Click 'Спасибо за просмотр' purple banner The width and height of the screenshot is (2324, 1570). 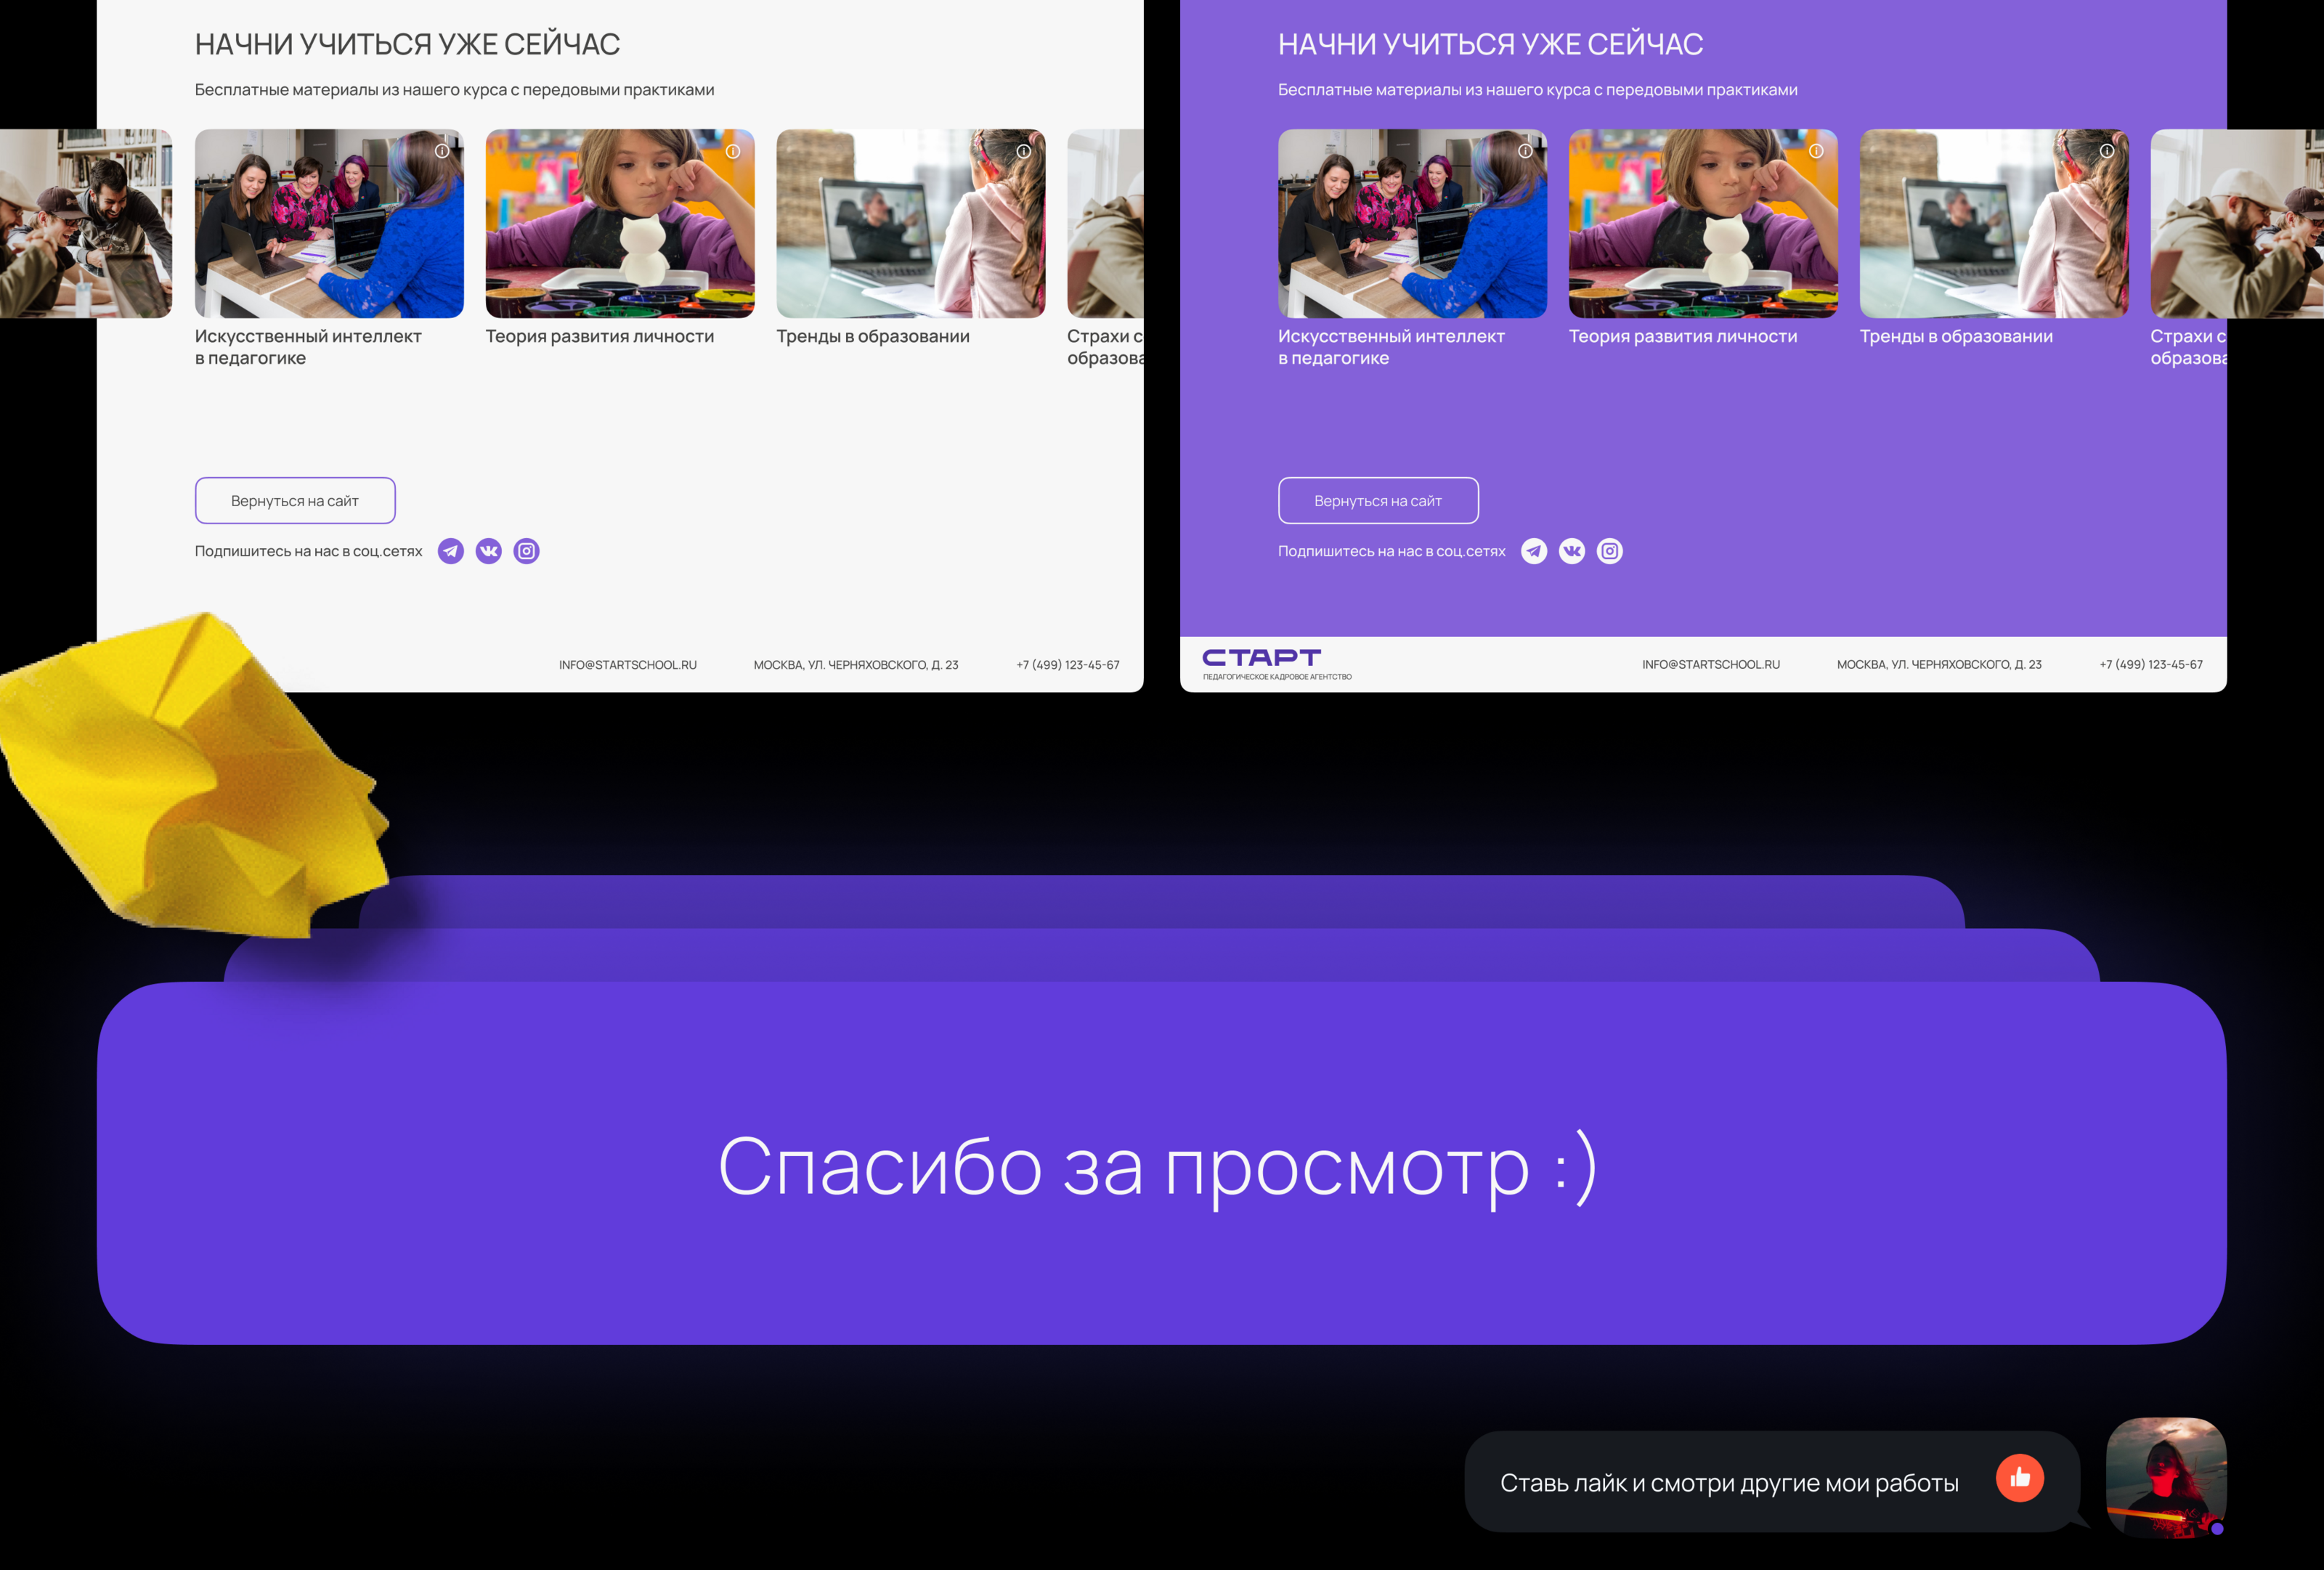pos(1160,1165)
